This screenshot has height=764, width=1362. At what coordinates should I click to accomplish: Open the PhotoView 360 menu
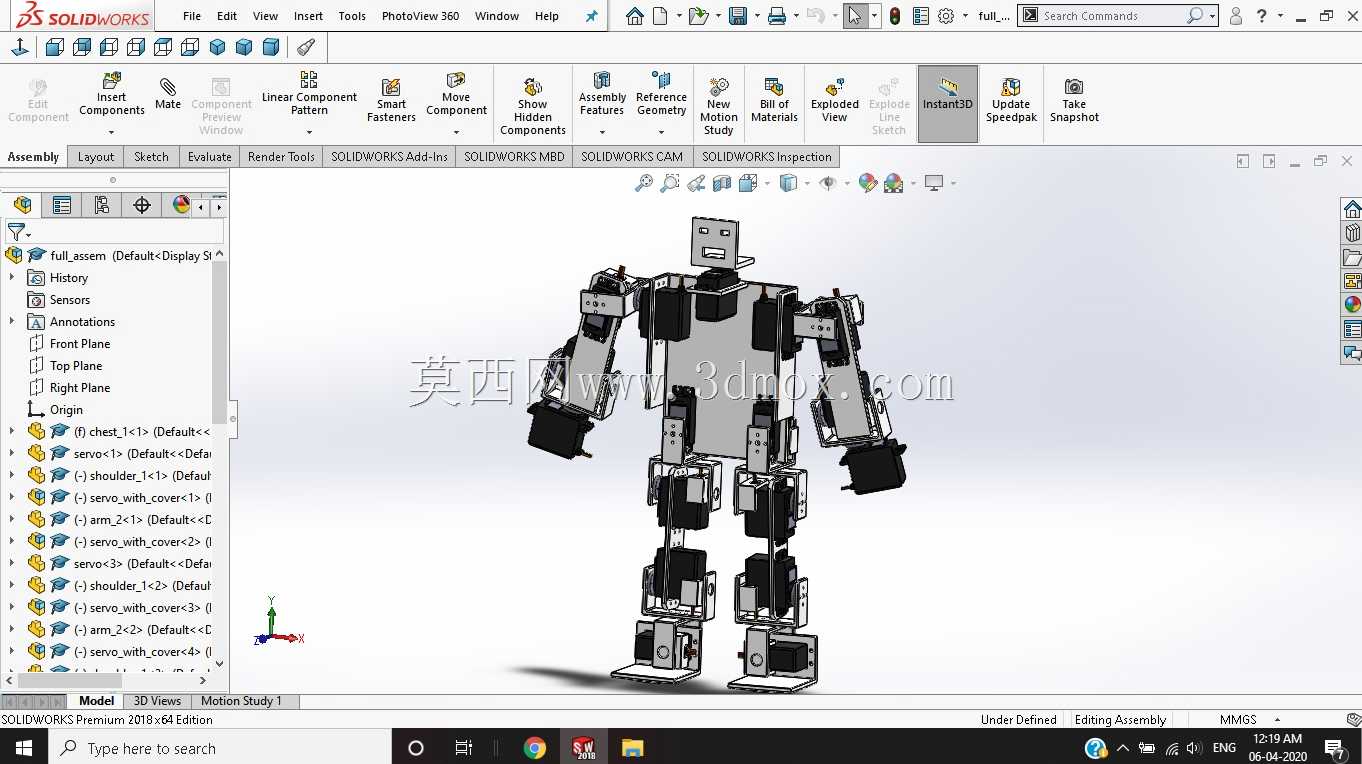421,16
